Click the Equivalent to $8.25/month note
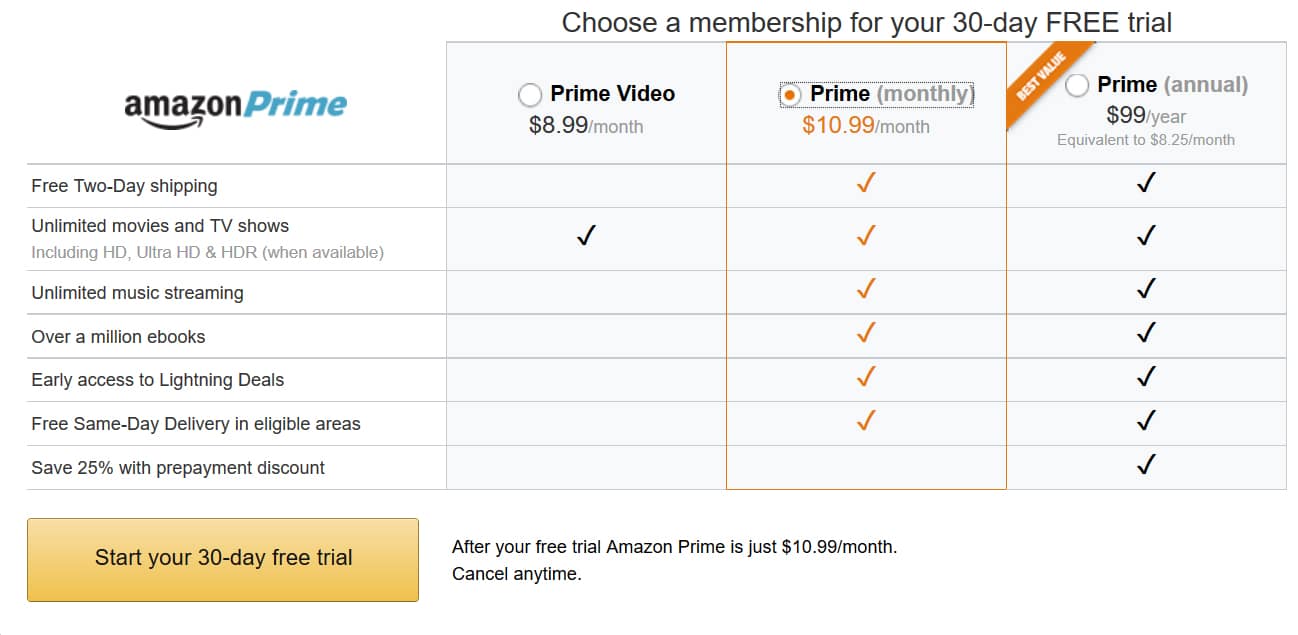Screen dimensions: 1298x635 (x=1146, y=141)
